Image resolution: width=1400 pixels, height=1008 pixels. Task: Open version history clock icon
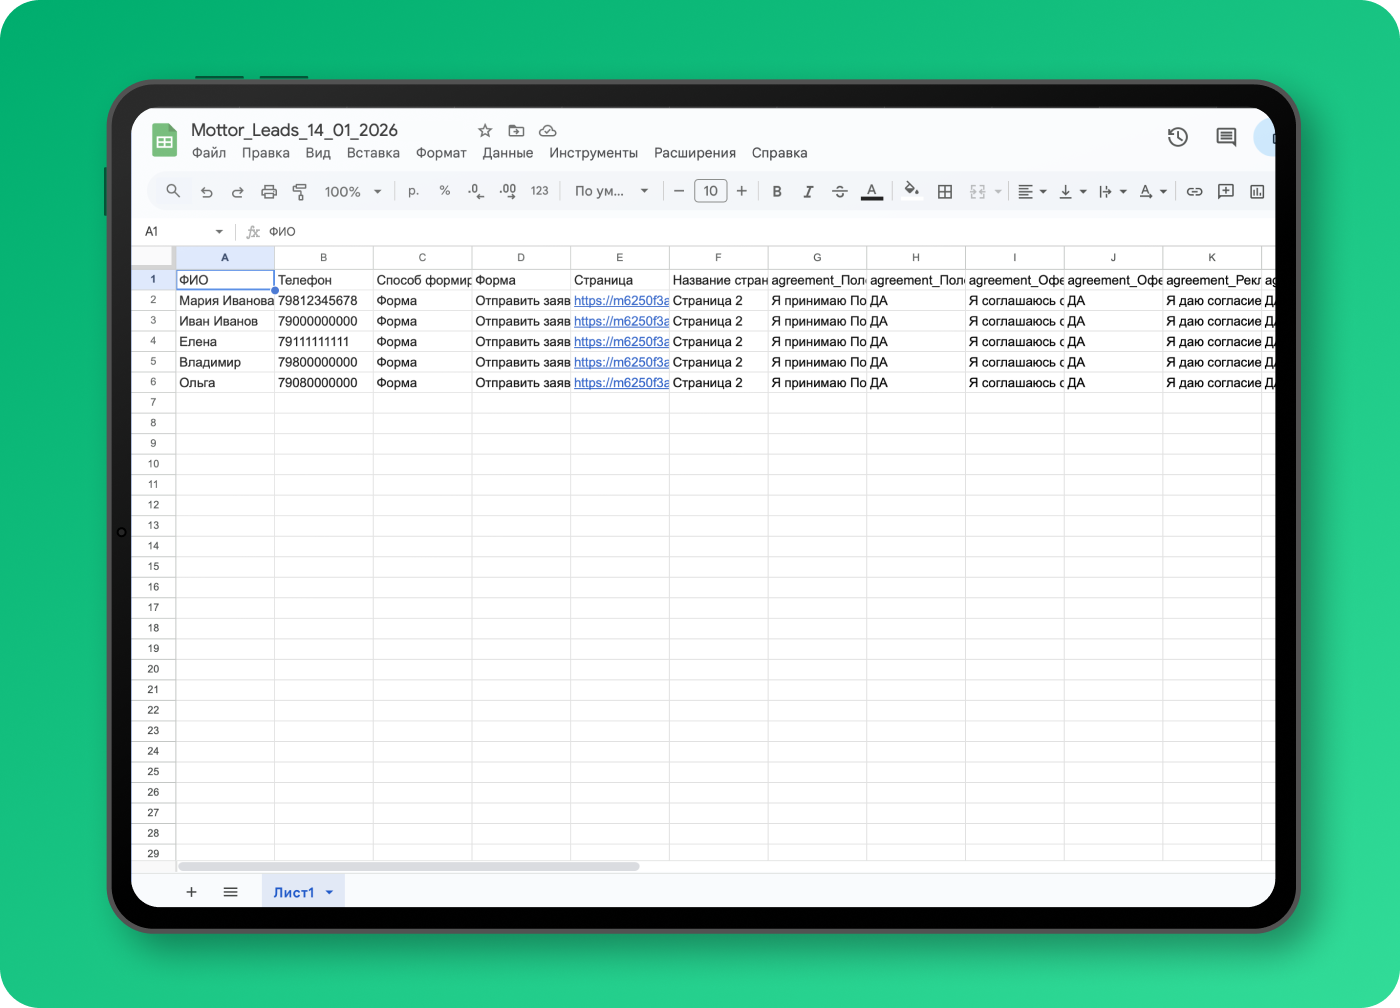1177,137
